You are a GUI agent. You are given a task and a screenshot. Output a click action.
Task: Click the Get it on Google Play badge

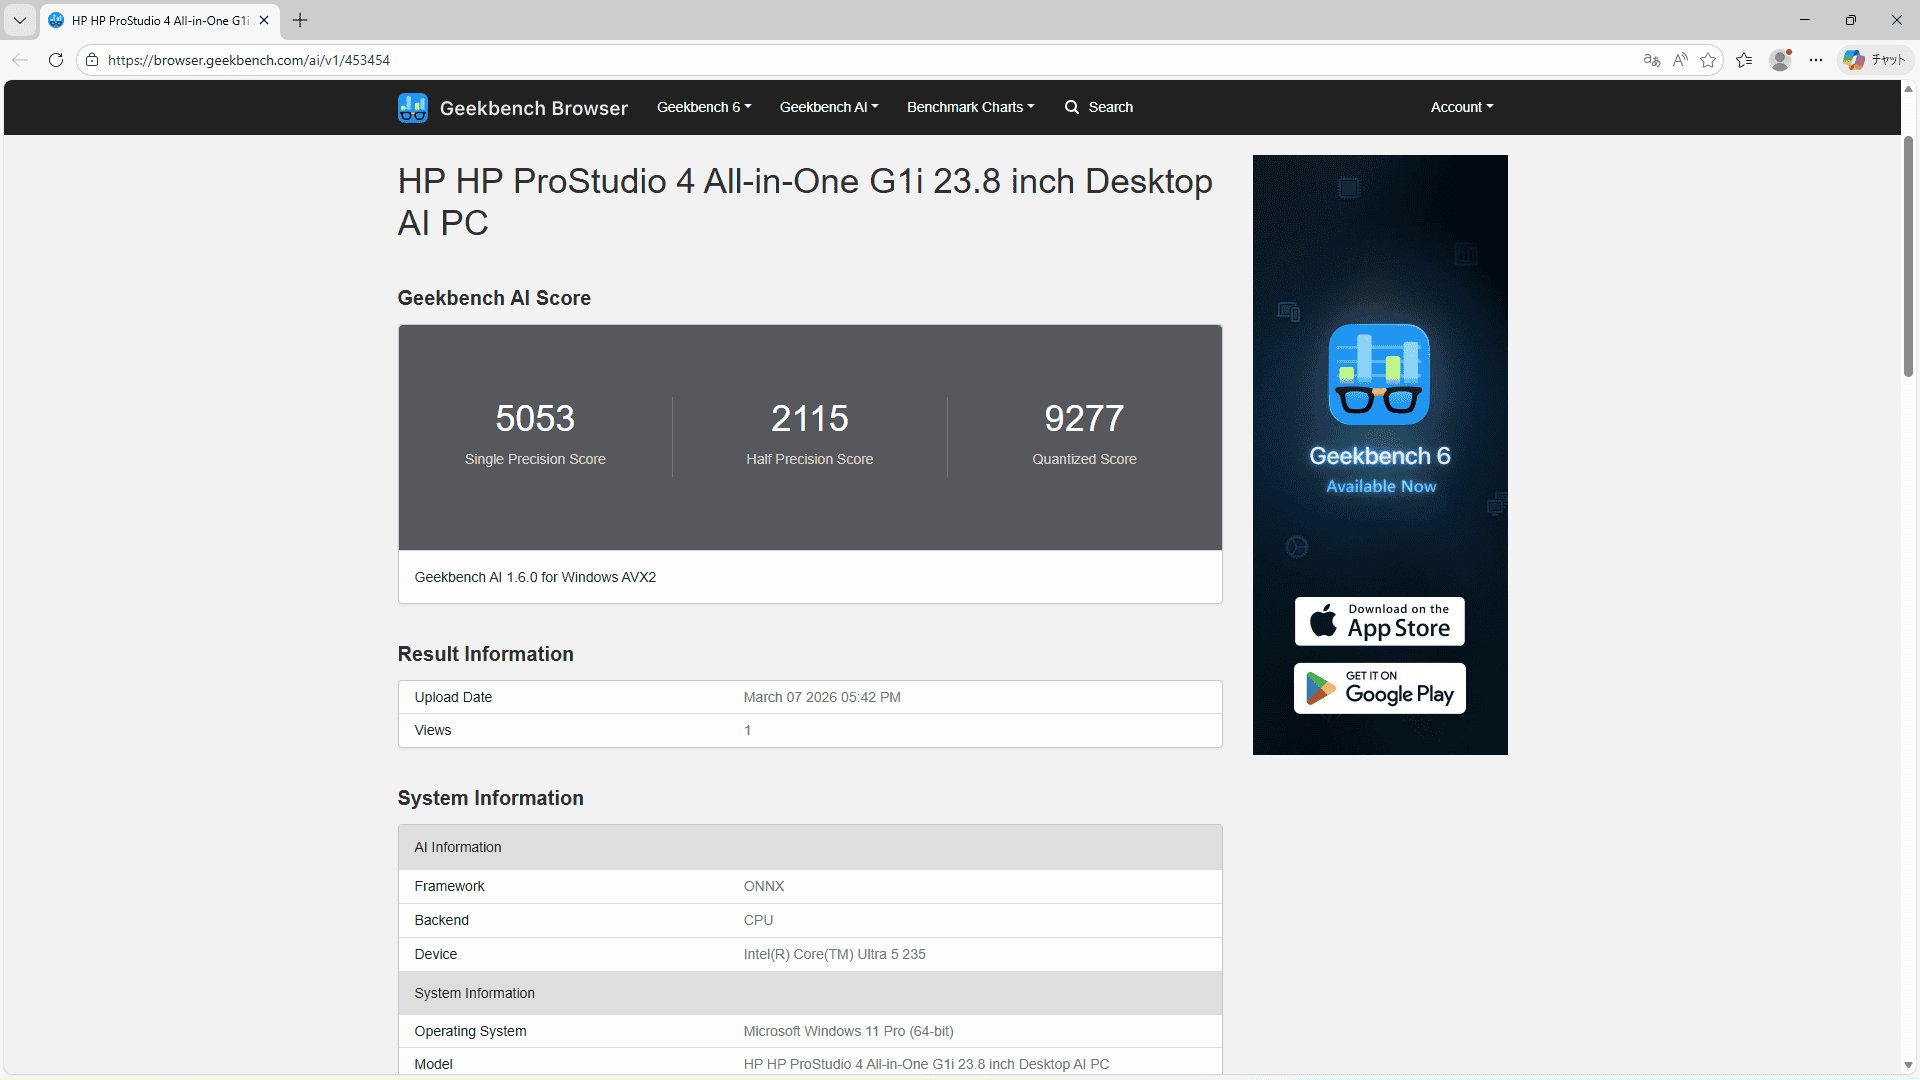point(1379,688)
